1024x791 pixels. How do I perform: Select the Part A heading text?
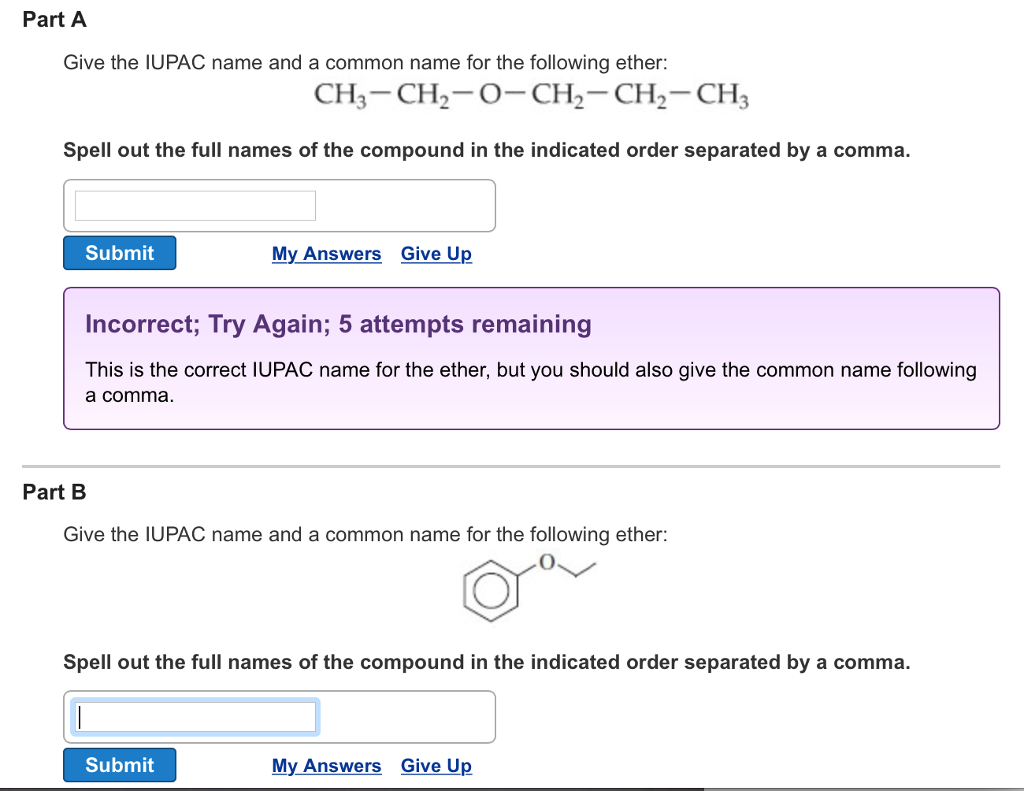pos(55,19)
